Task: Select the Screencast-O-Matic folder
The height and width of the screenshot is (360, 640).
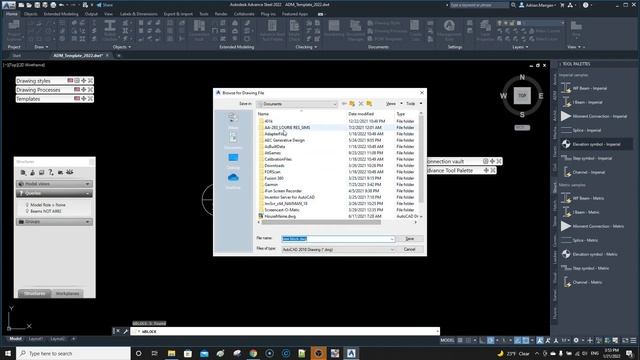Action: (x=282, y=210)
